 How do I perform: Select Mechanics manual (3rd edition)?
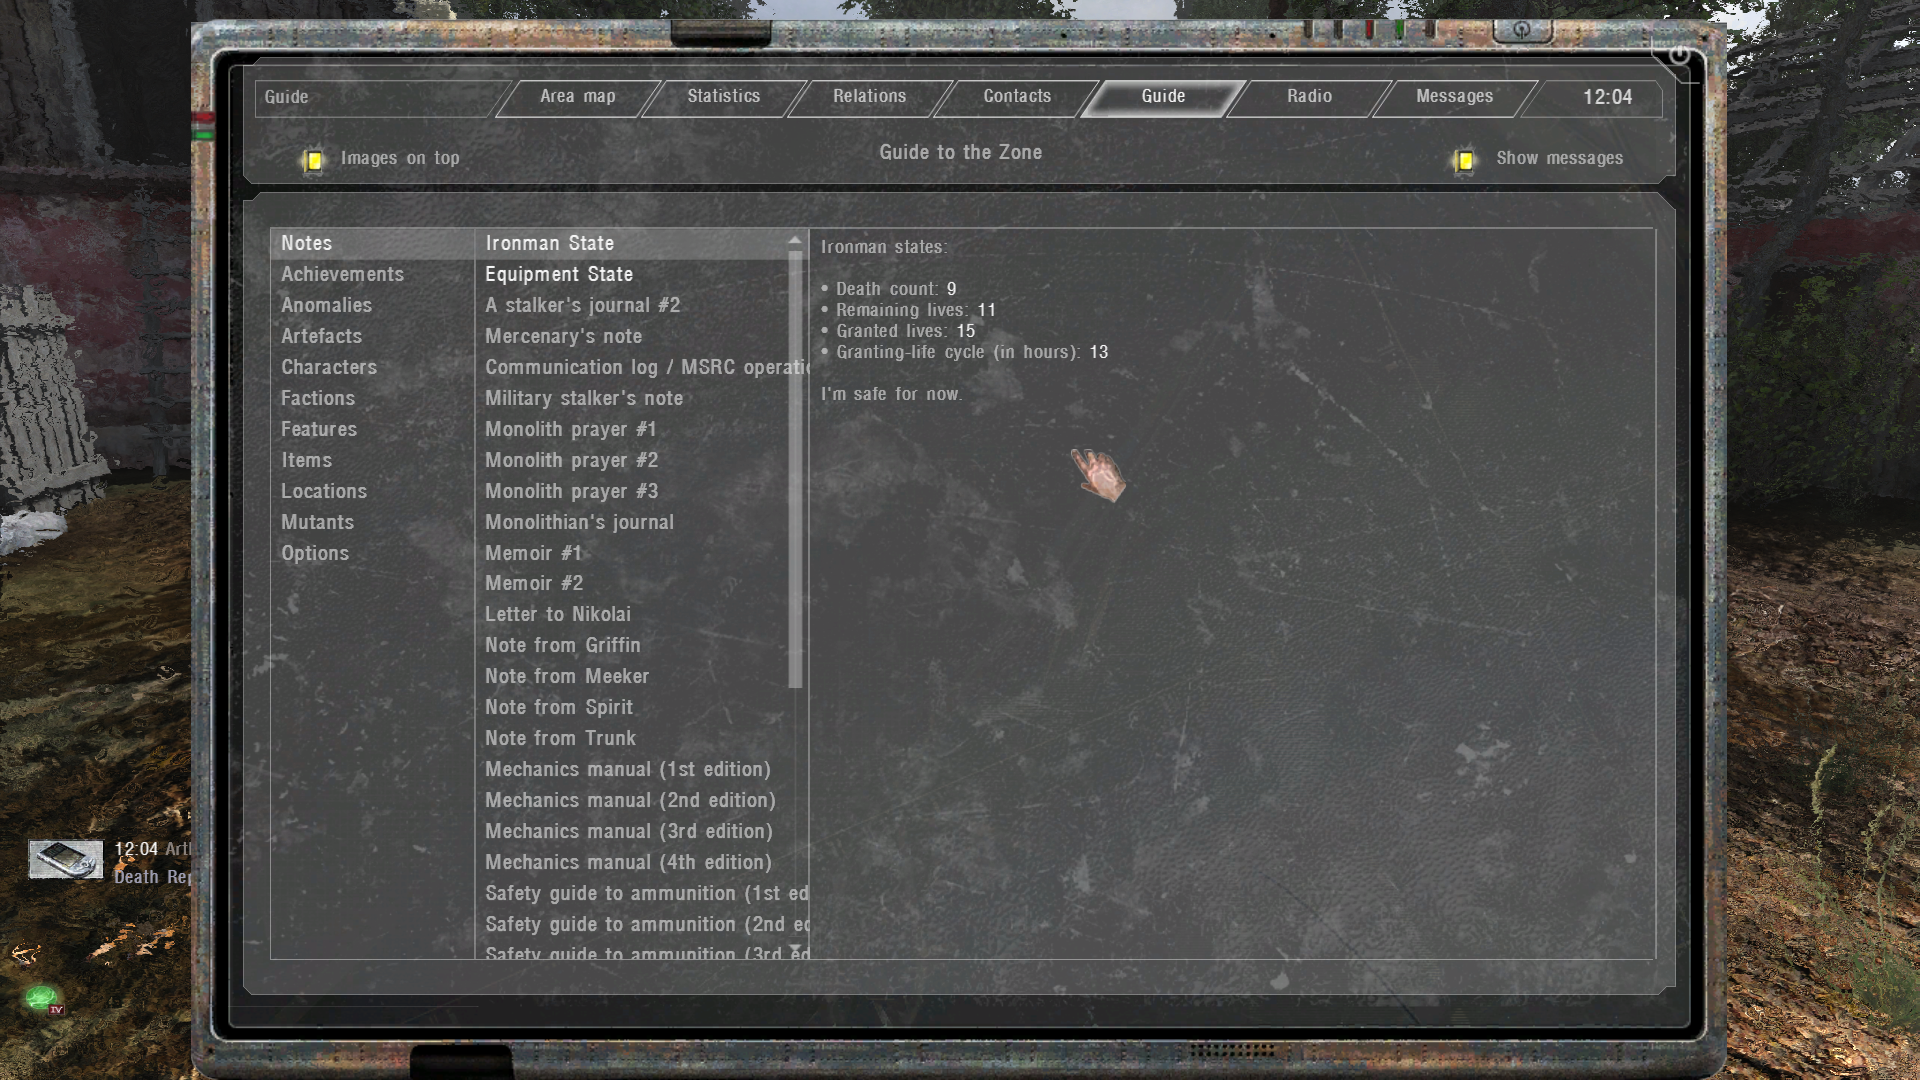(x=632, y=832)
